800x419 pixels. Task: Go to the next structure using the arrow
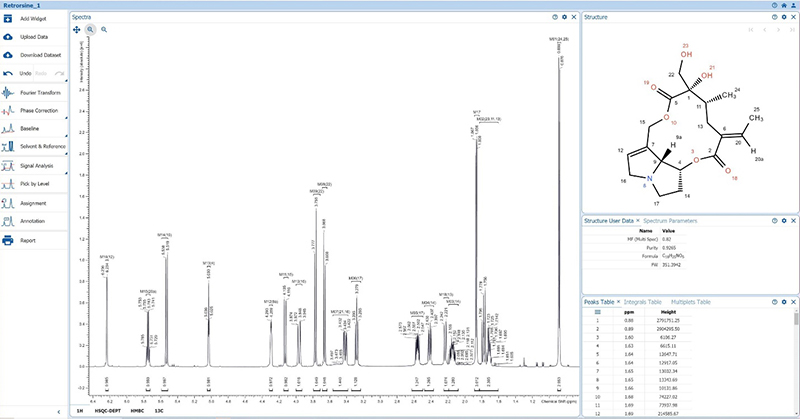coord(777,30)
